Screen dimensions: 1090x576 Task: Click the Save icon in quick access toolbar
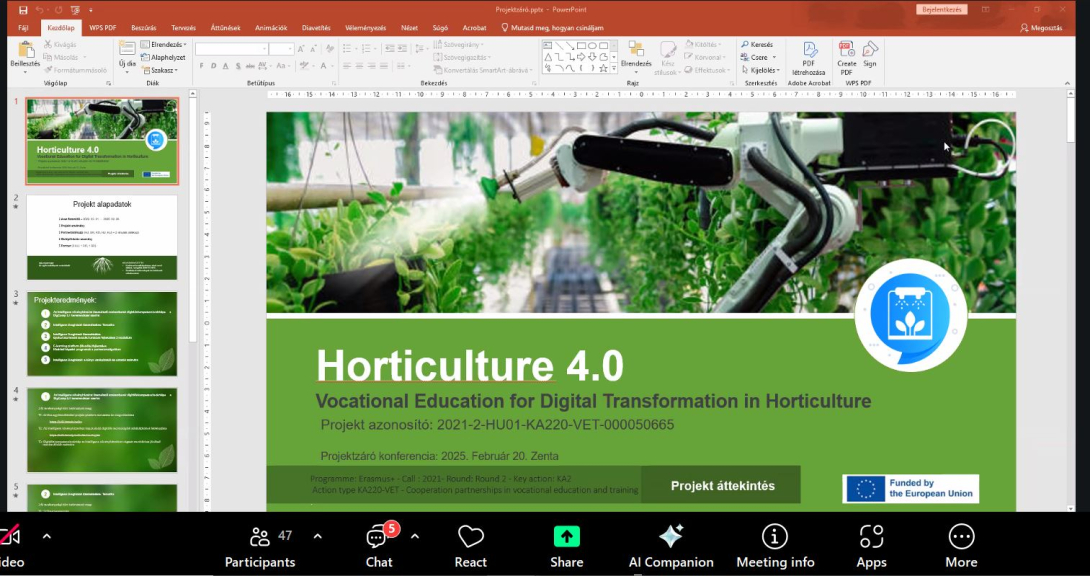tap(22, 9)
